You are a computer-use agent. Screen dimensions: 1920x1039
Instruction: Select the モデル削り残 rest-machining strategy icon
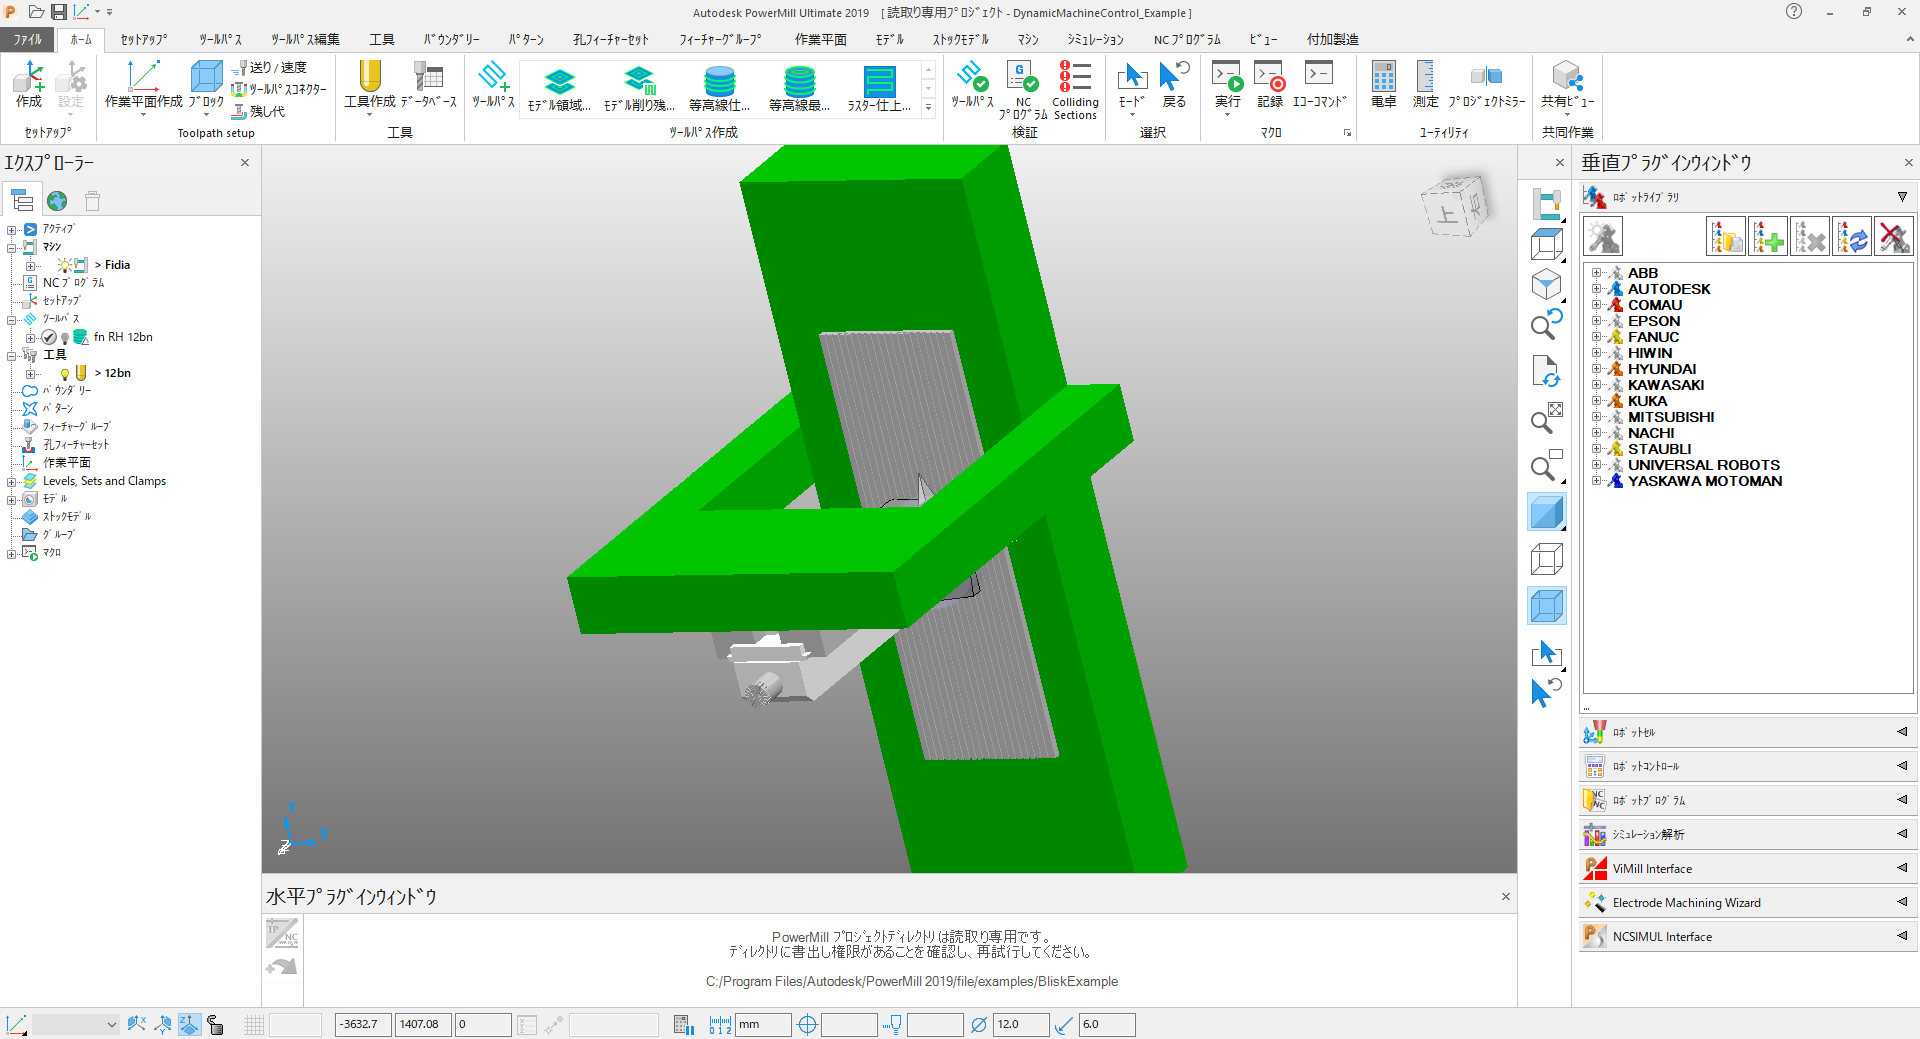[639, 89]
